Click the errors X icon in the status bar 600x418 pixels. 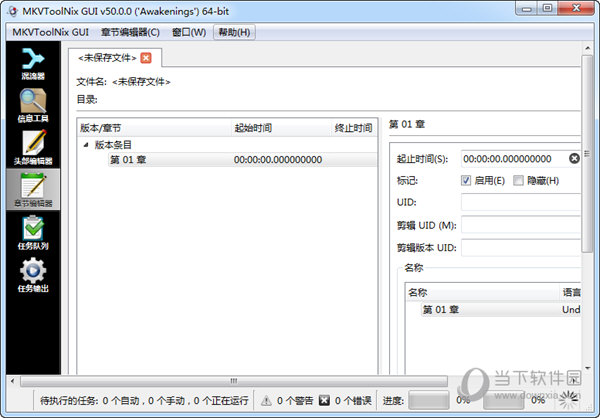(324, 400)
